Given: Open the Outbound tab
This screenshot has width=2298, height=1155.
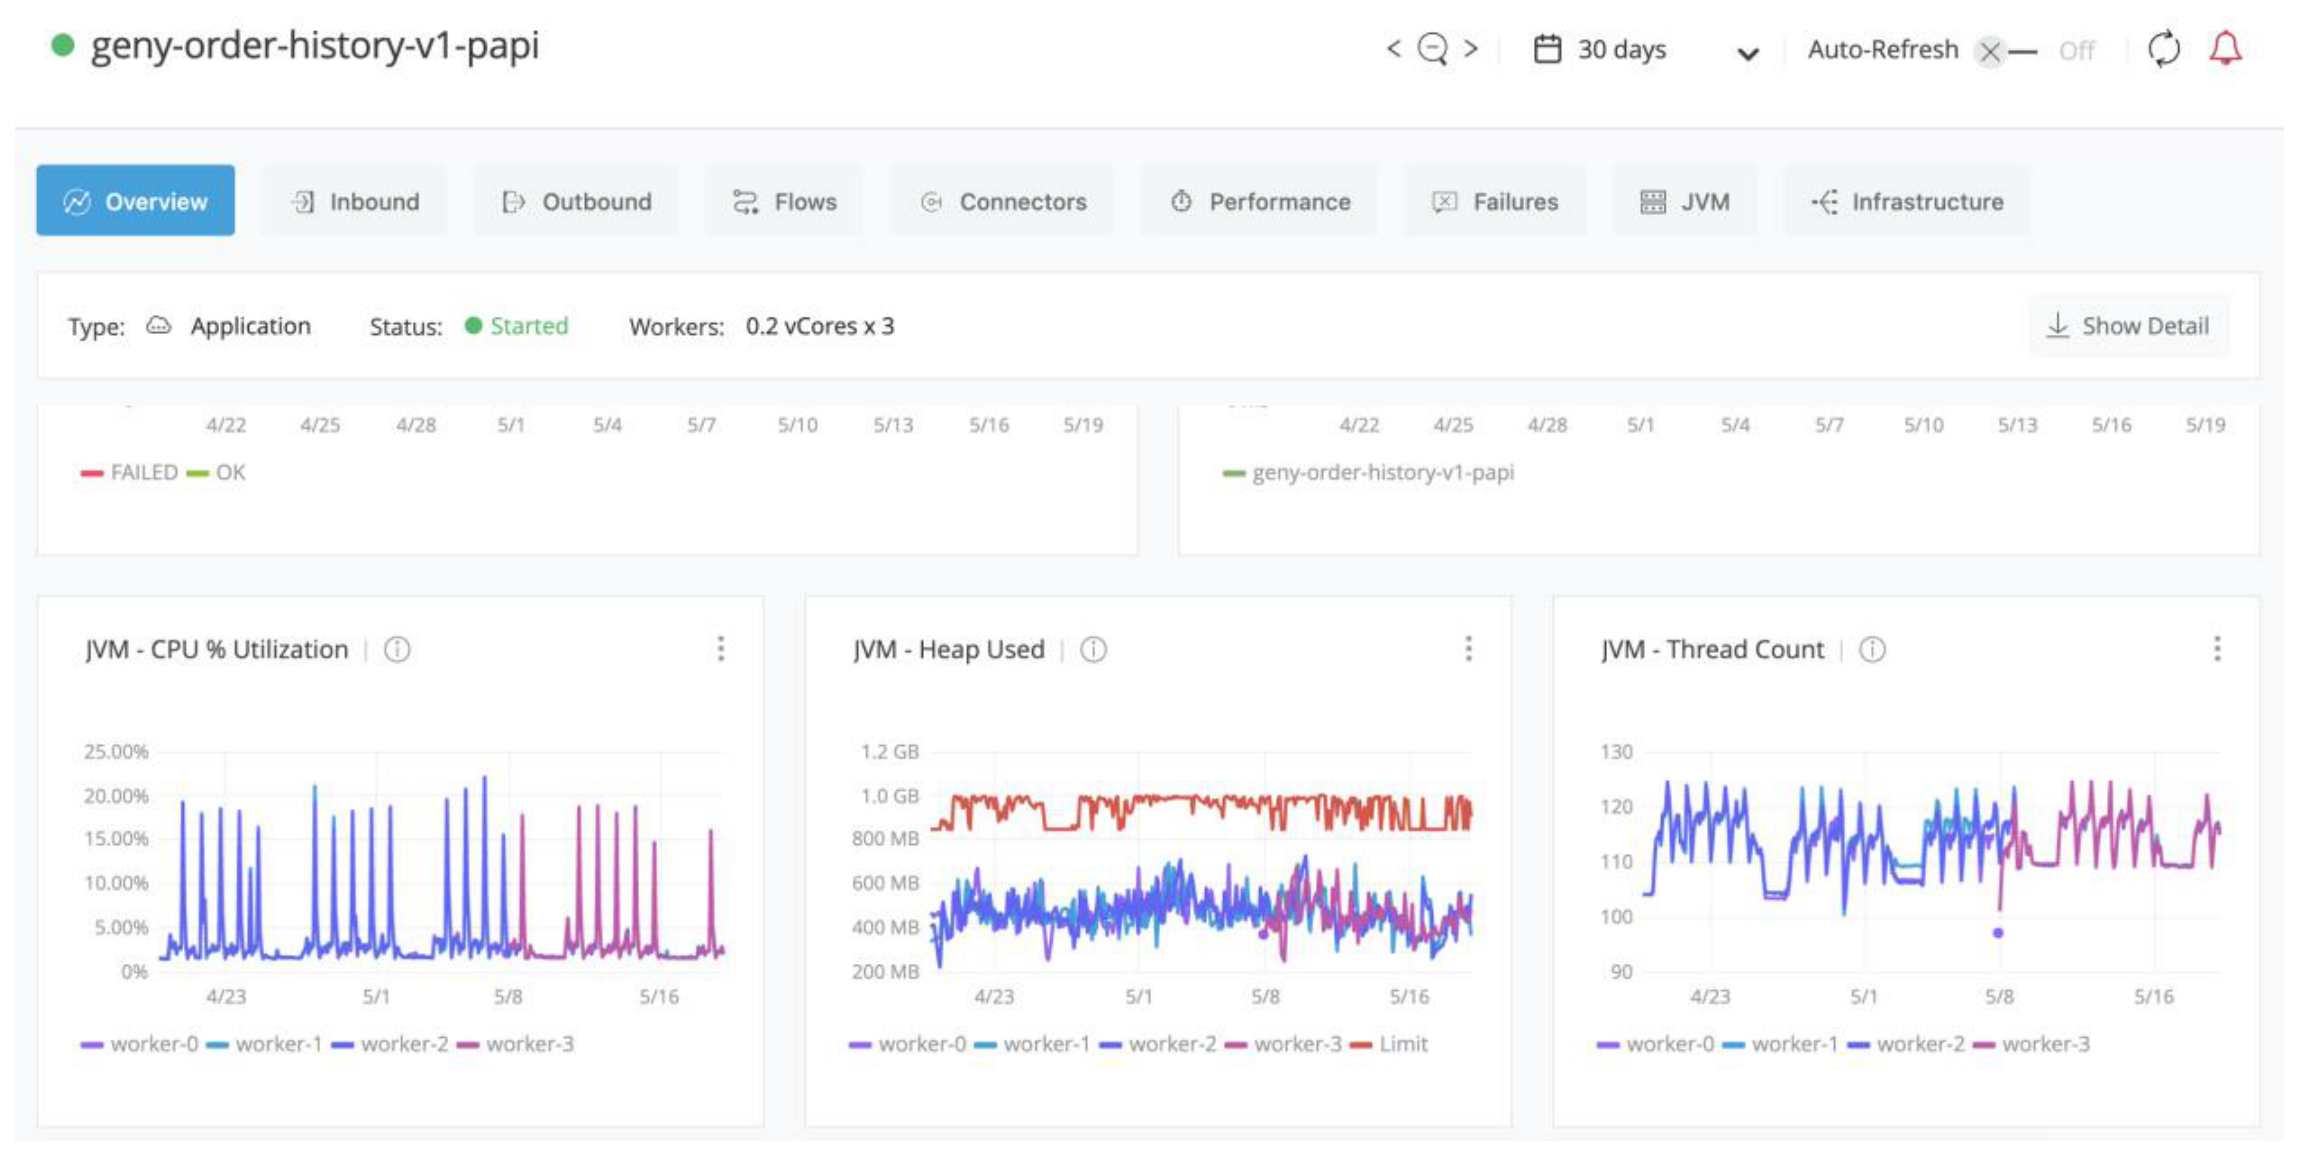Looking at the screenshot, I should pyautogui.click(x=576, y=201).
